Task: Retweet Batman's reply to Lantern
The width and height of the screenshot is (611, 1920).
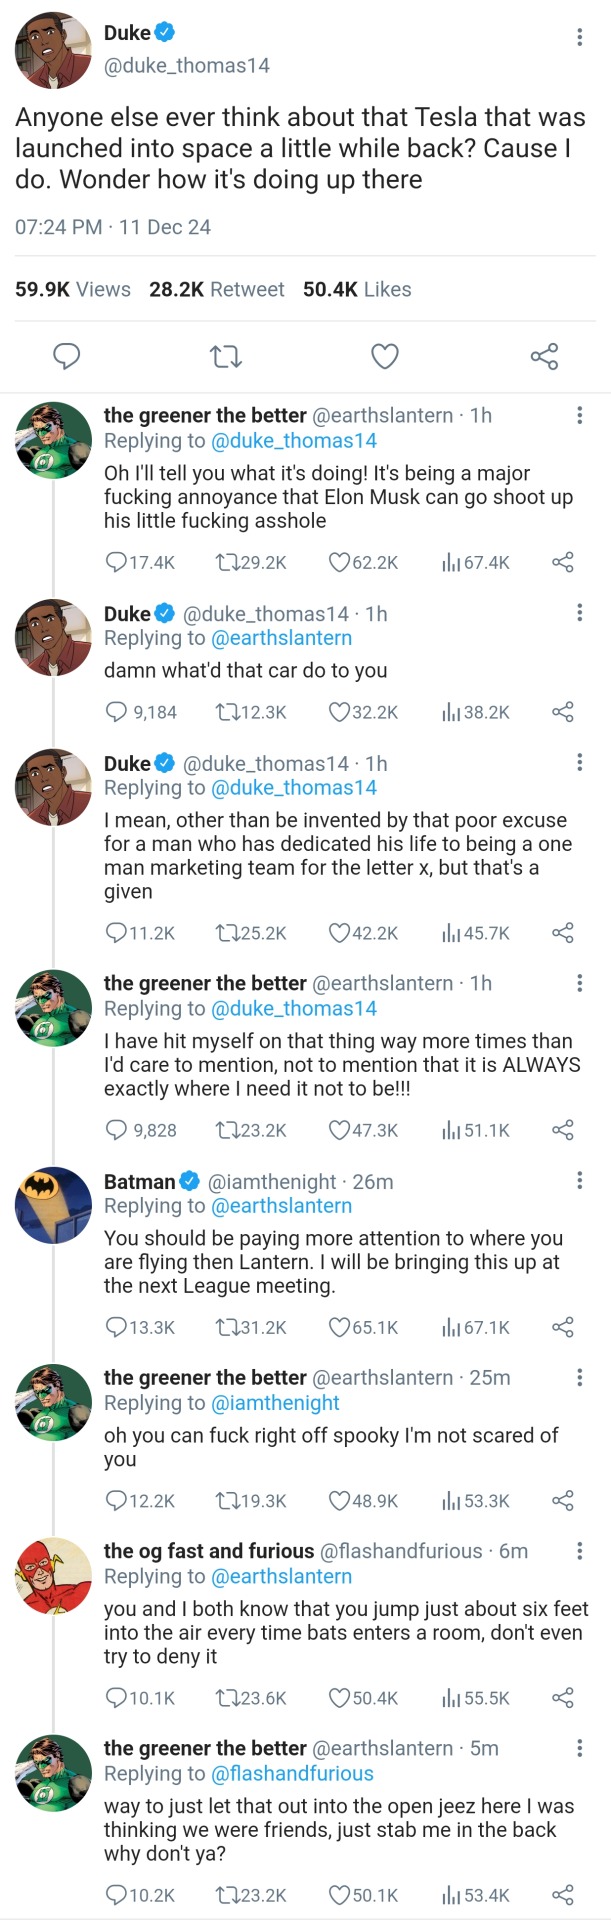Action: point(227,1327)
